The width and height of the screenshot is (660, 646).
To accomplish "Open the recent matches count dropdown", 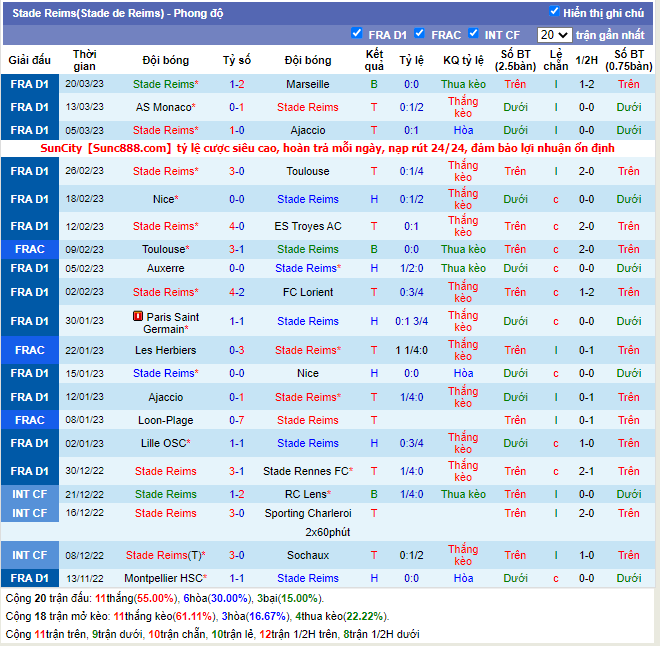I will pos(553,35).
